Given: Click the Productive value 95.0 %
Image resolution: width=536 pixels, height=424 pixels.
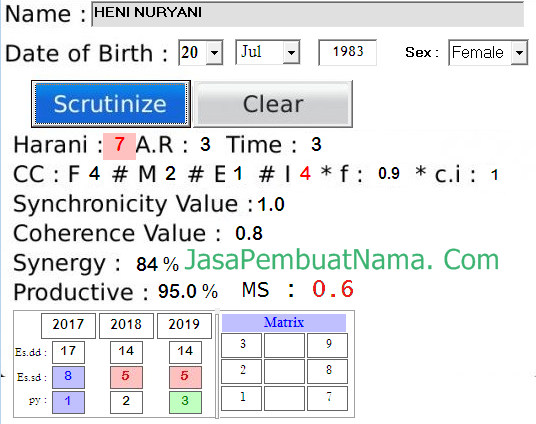Looking at the screenshot, I should tap(188, 292).
